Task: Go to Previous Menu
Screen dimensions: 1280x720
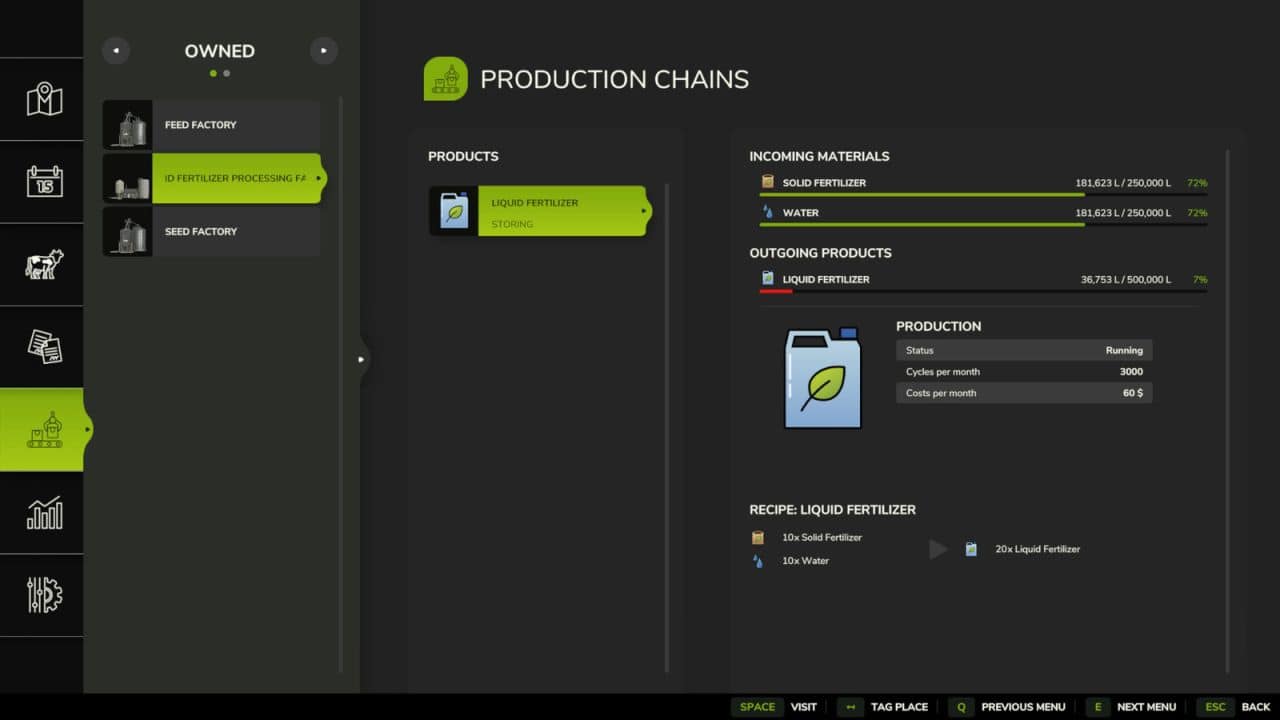Action: [x=1008, y=707]
